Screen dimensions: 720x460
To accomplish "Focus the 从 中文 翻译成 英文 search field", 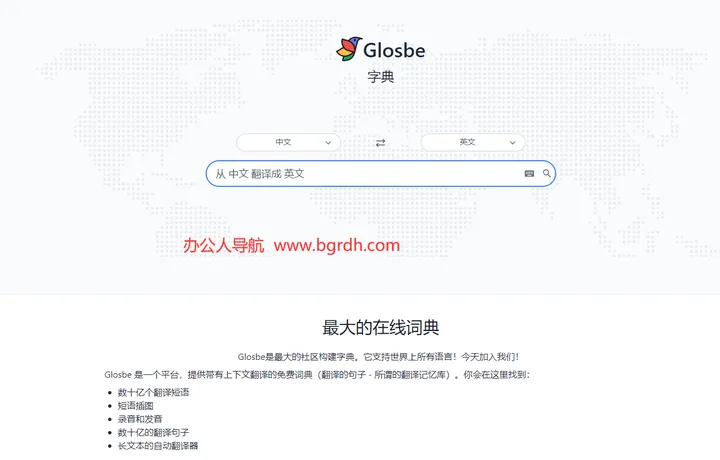I will point(381,174).
